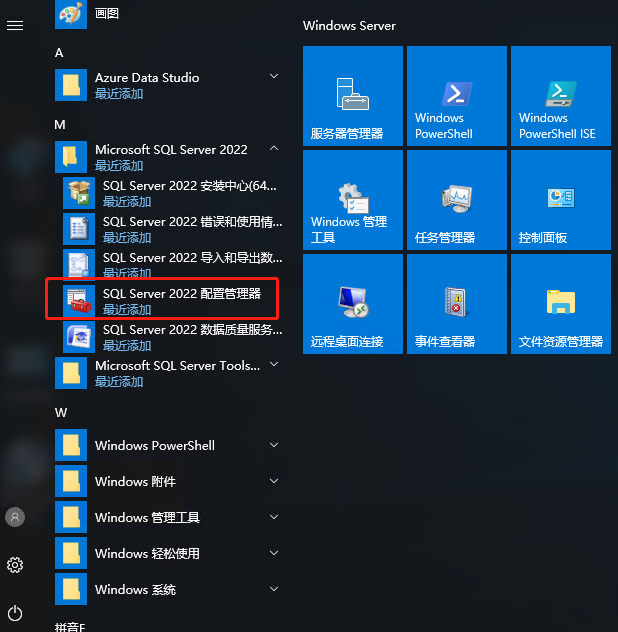This screenshot has height=632, width=618.
Task: Expand Windows PowerShell folder chevron
Action: coord(274,445)
